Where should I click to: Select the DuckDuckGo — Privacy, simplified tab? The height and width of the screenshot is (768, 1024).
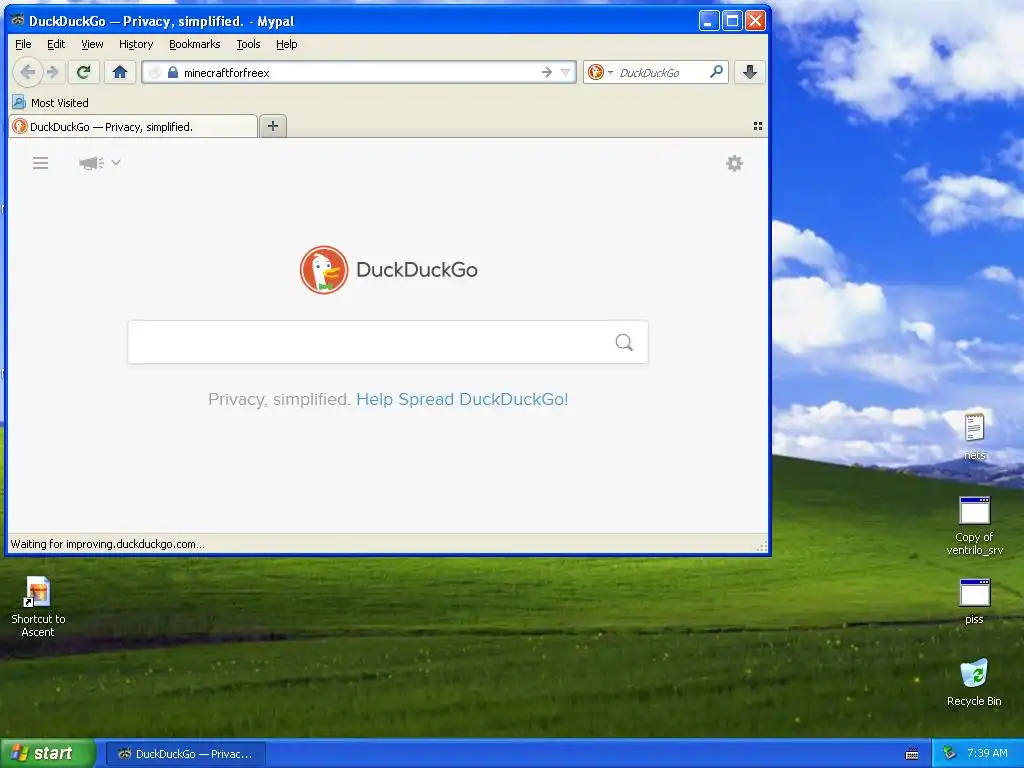pyautogui.click(x=133, y=127)
